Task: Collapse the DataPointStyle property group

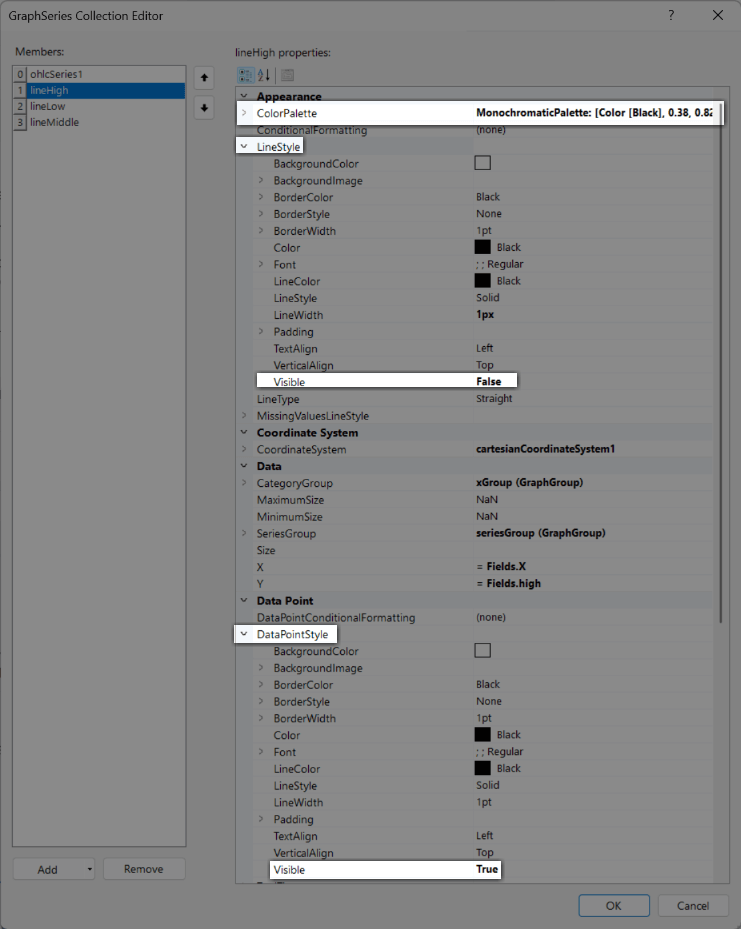Action: (244, 634)
